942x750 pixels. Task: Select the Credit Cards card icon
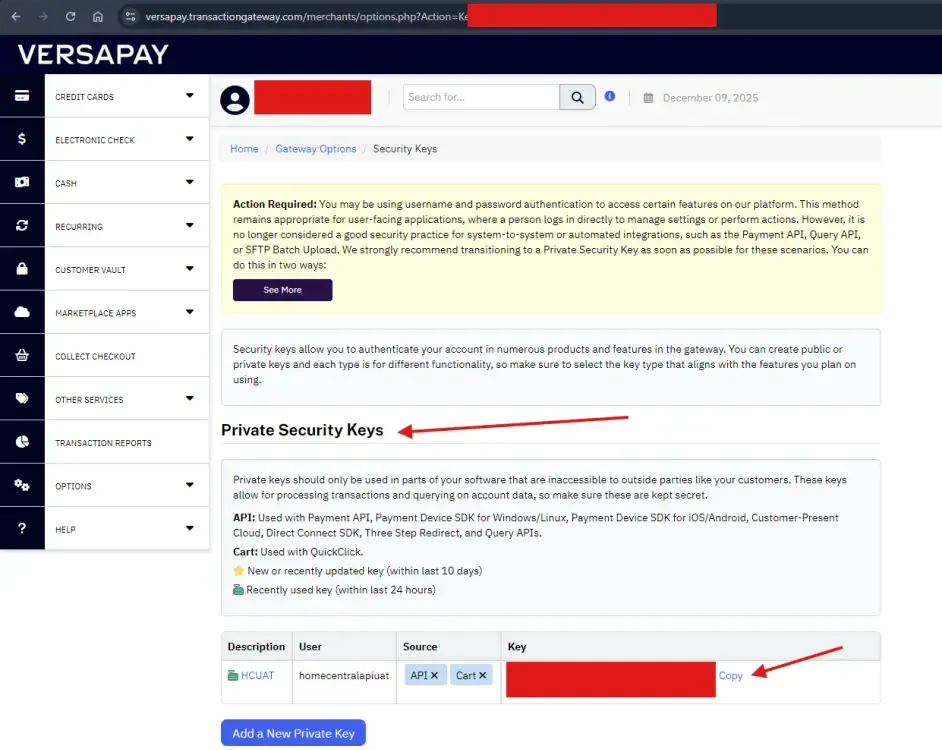[22, 96]
